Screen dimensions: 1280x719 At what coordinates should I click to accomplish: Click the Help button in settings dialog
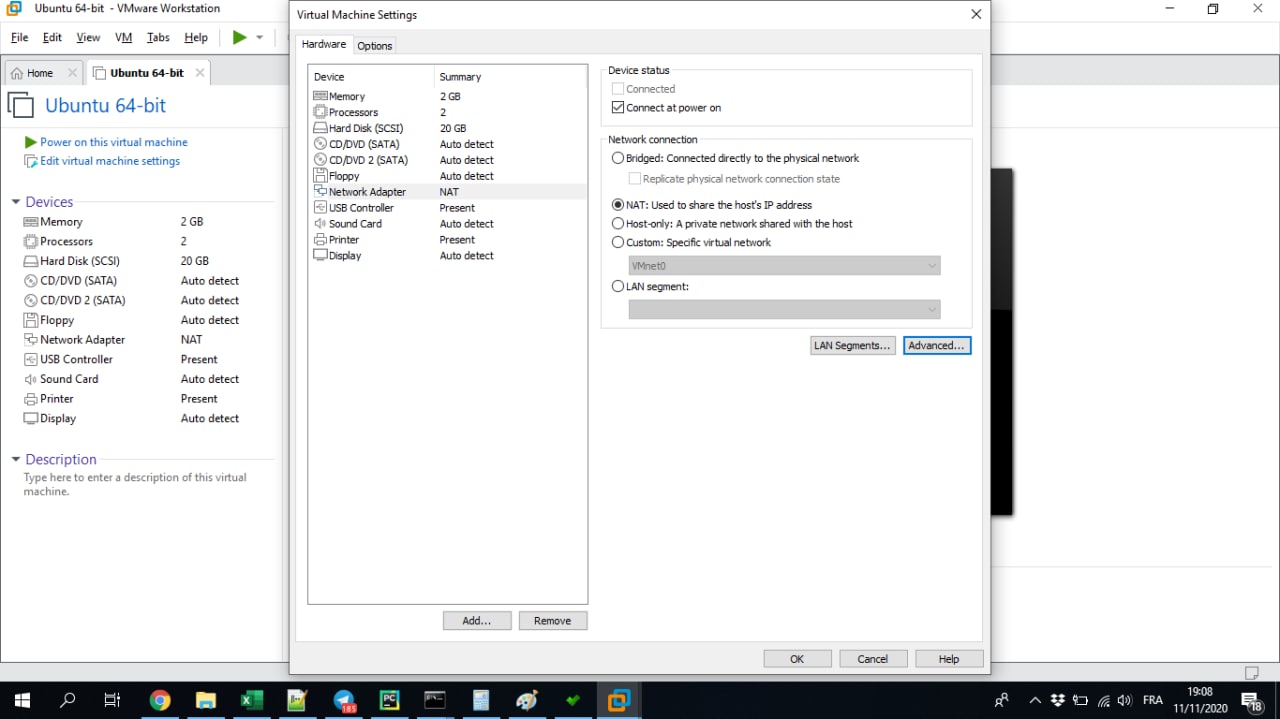point(949,659)
